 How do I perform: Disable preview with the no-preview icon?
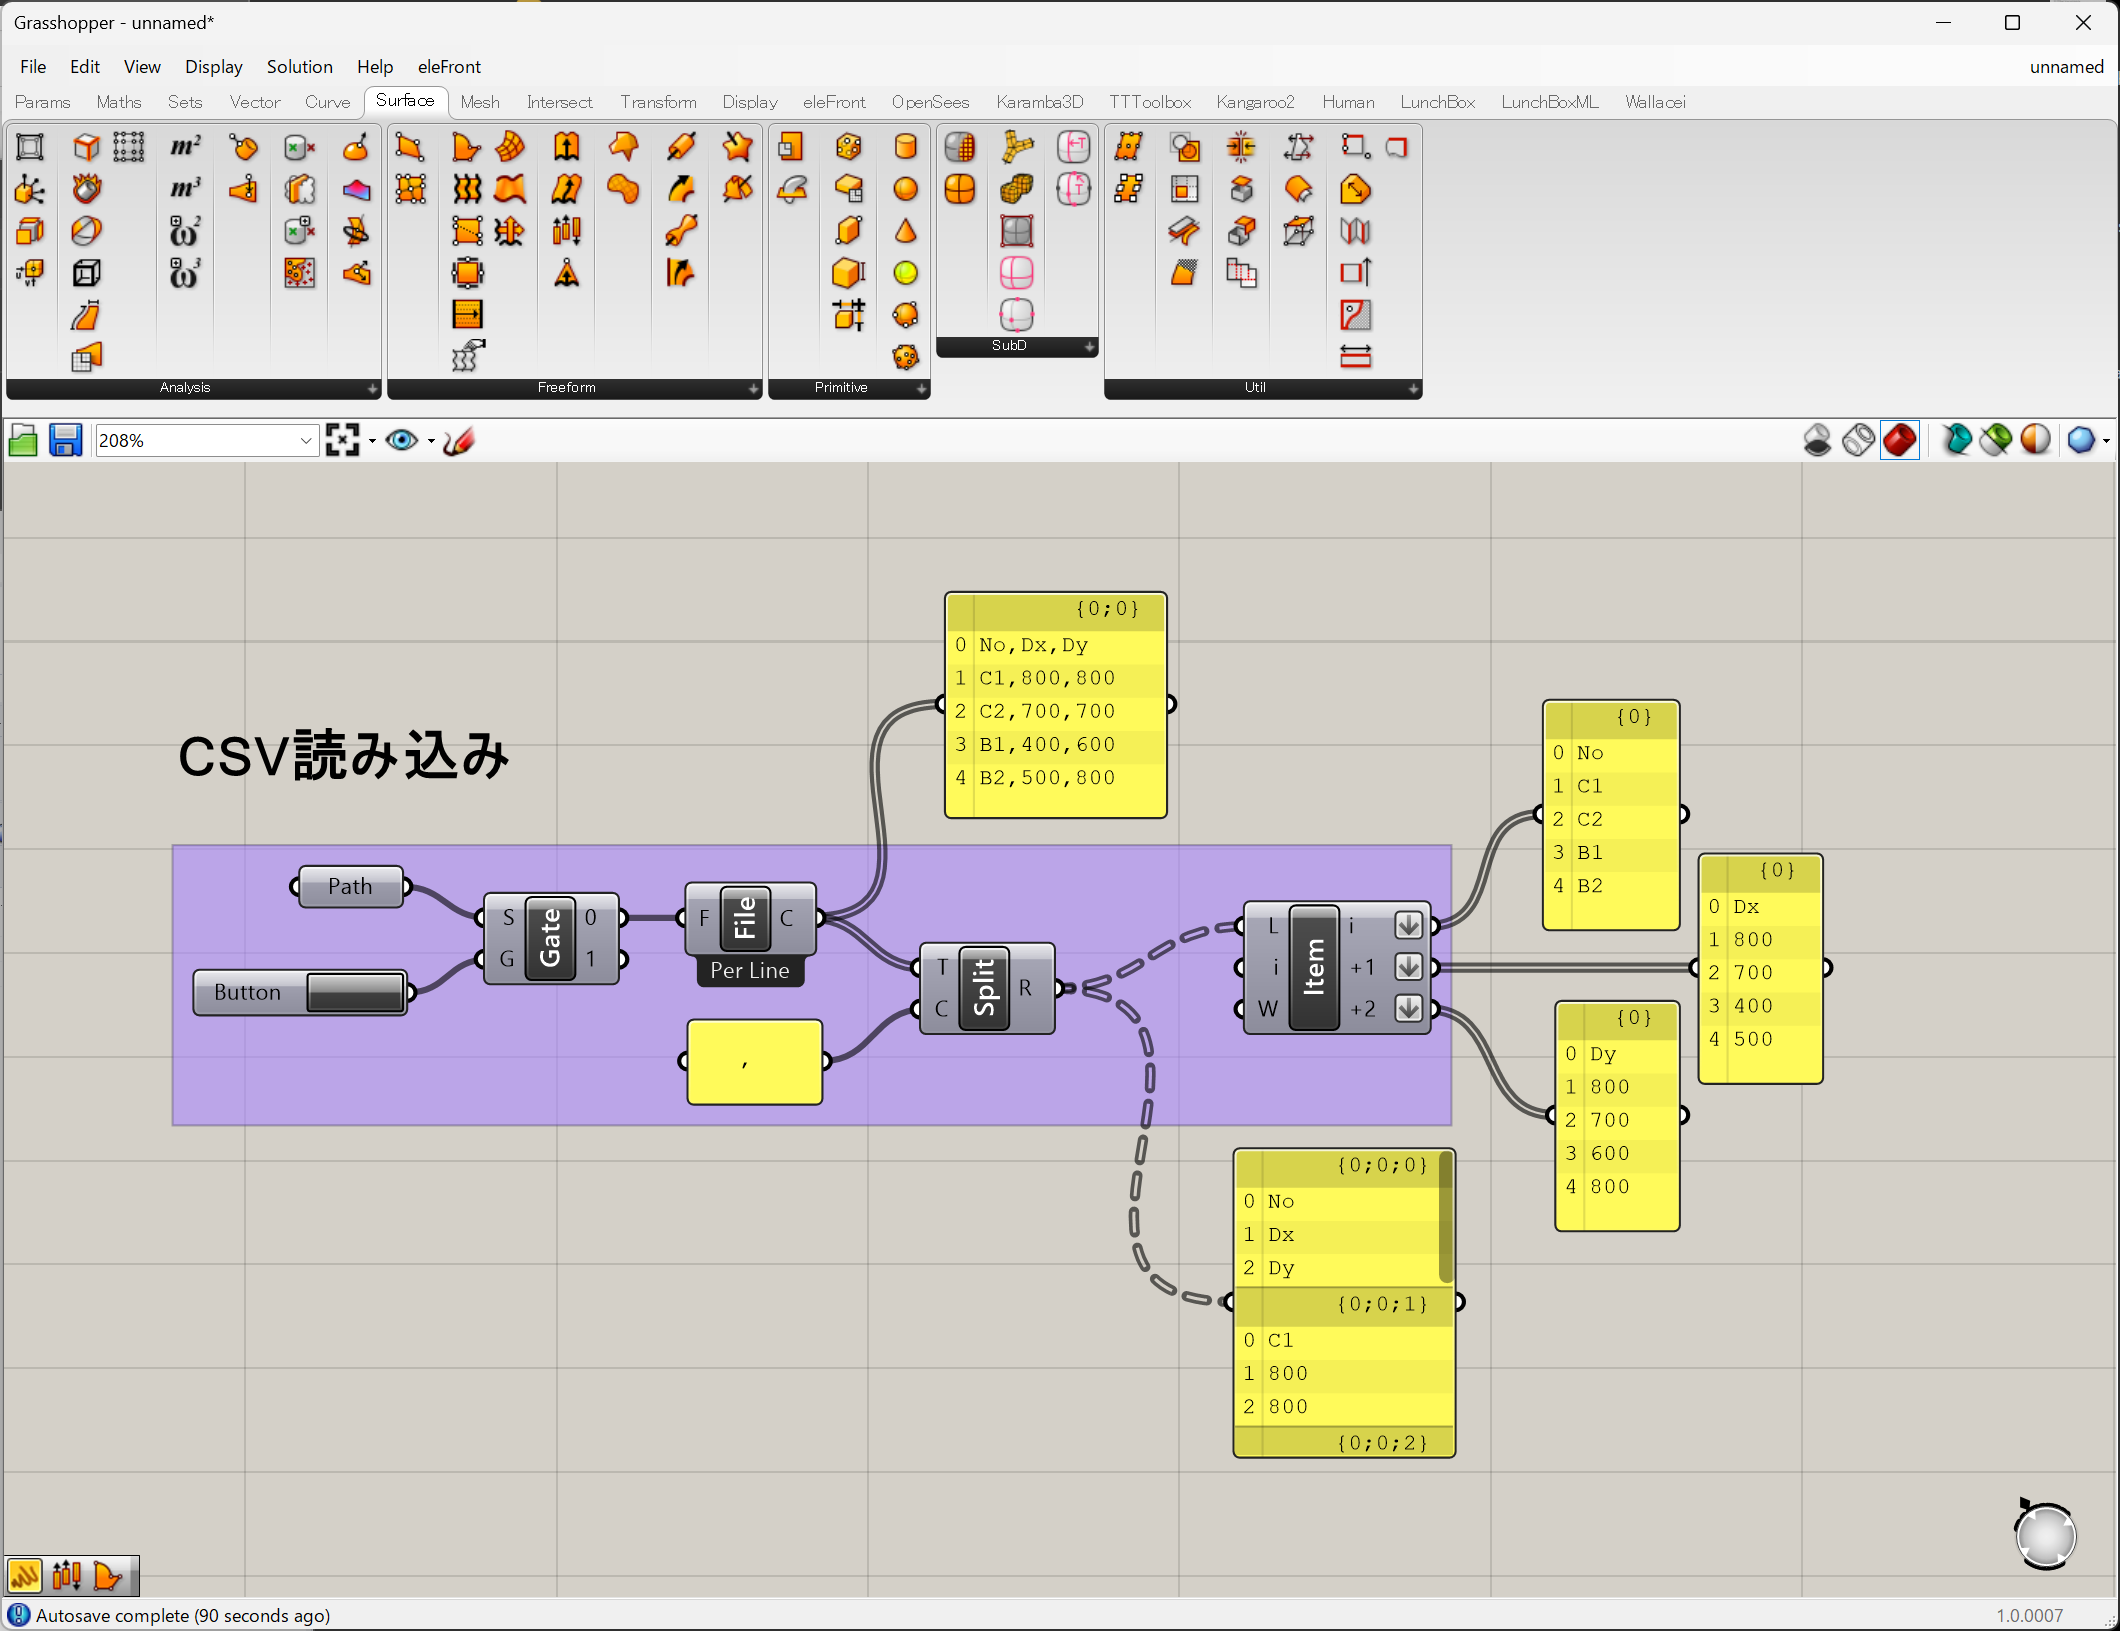(x=1817, y=441)
